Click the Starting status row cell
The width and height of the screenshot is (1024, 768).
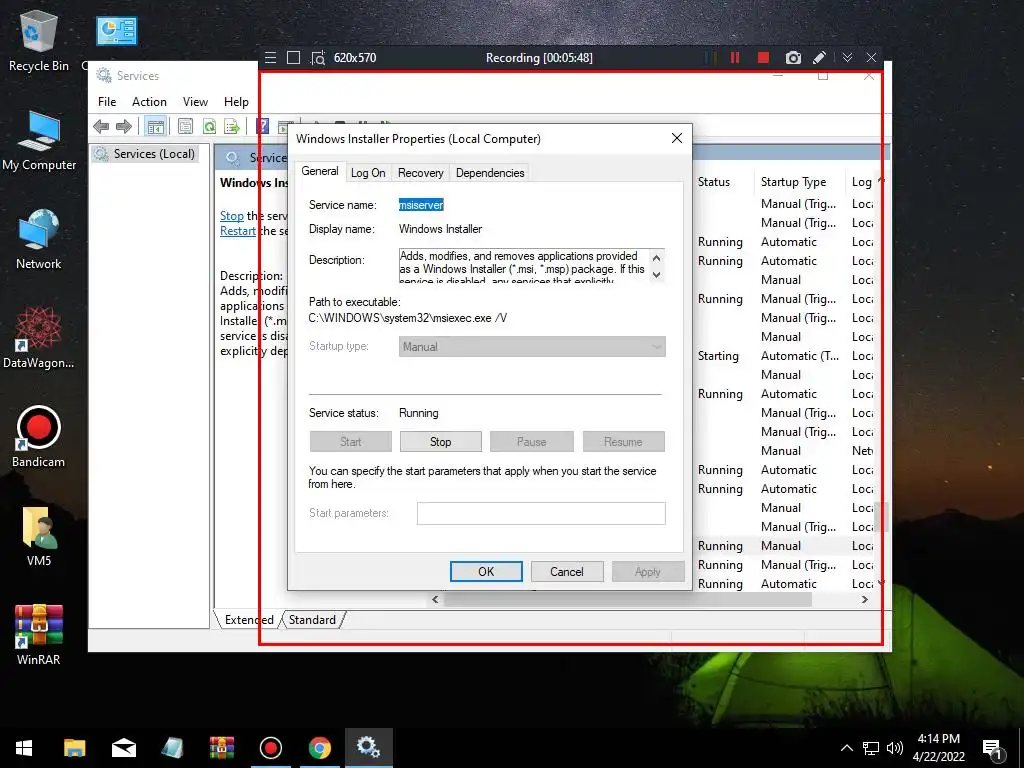[718, 356]
